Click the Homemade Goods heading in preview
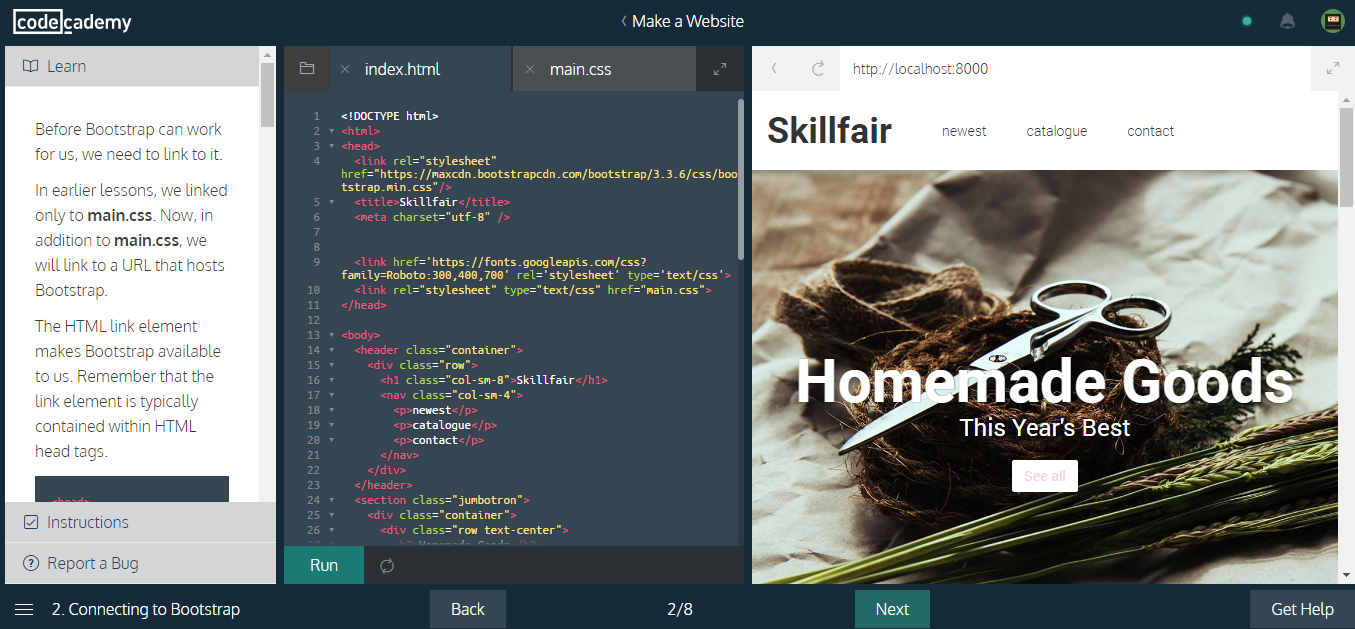1355x629 pixels. pos(1044,382)
